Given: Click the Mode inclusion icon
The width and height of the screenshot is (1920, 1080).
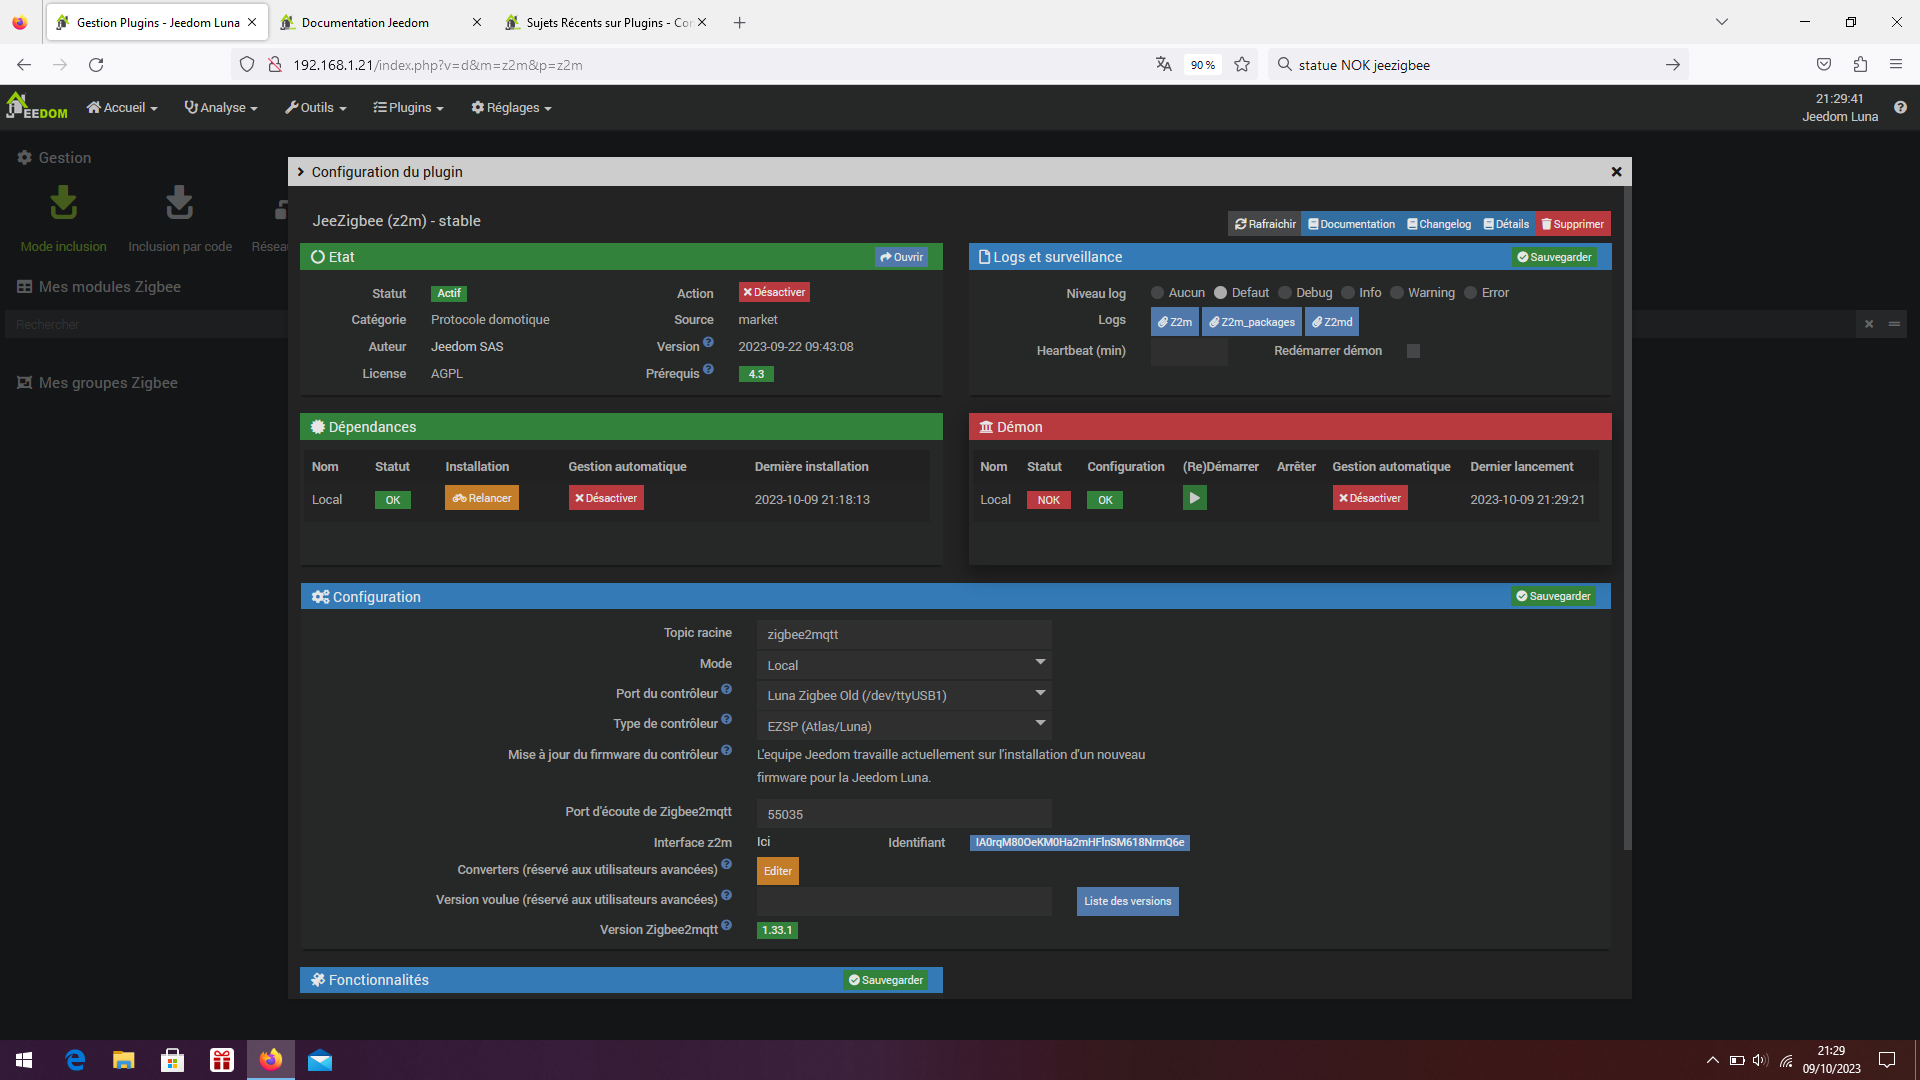Looking at the screenshot, I should coord(63,203).
